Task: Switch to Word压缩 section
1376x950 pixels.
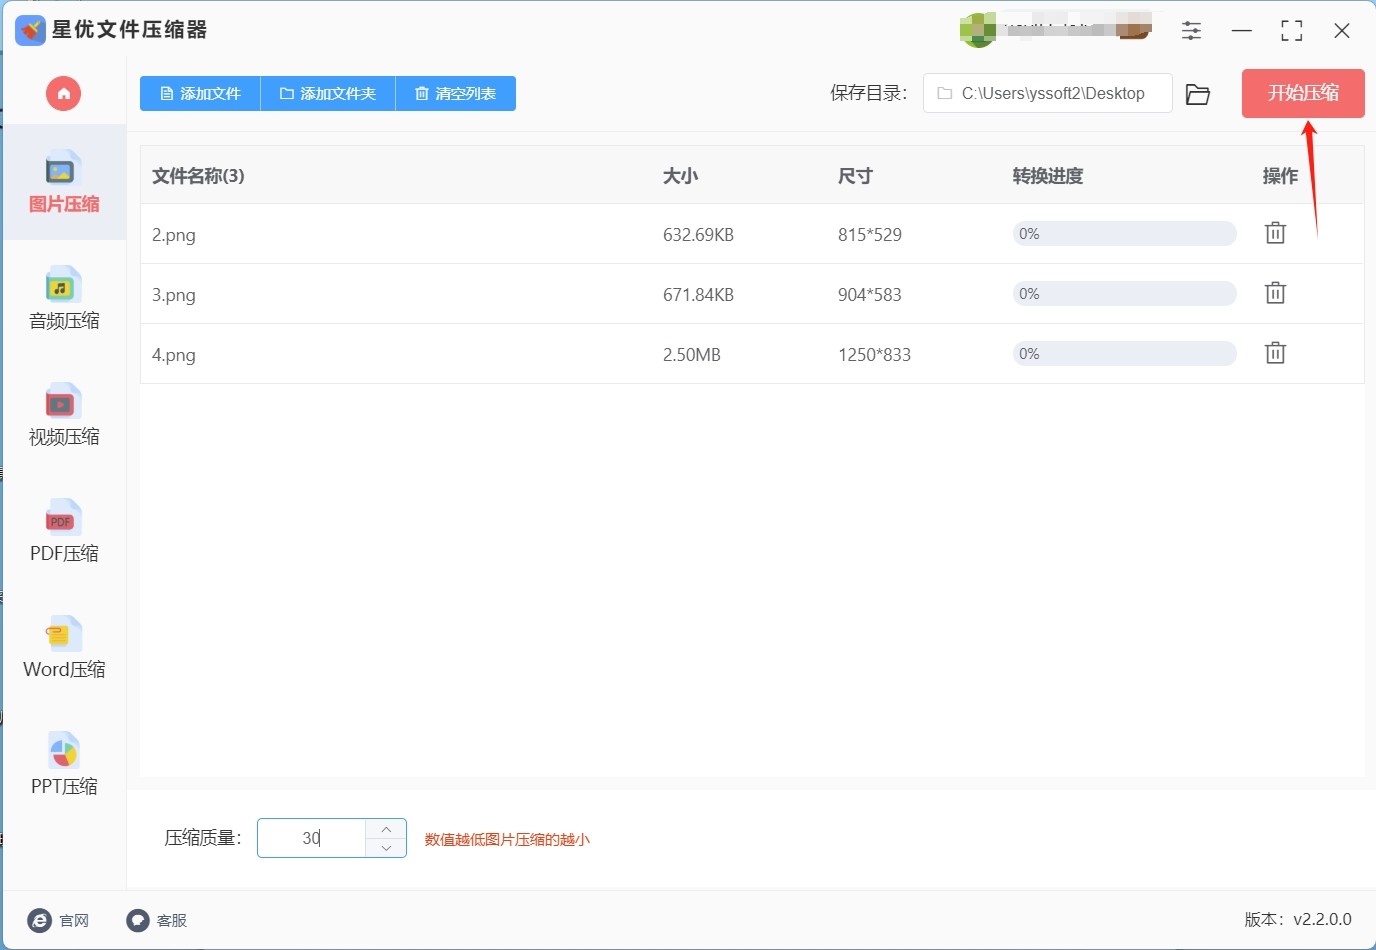Action: (x=64, y=648)
